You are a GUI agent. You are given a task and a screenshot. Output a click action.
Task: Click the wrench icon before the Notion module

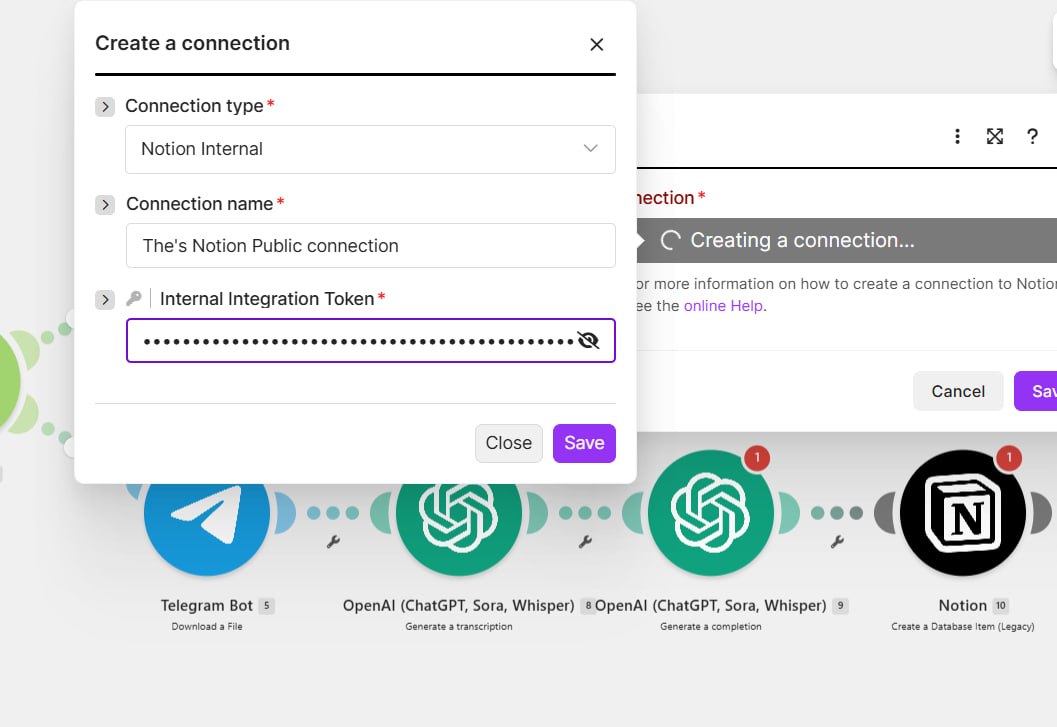pos(837,542)
